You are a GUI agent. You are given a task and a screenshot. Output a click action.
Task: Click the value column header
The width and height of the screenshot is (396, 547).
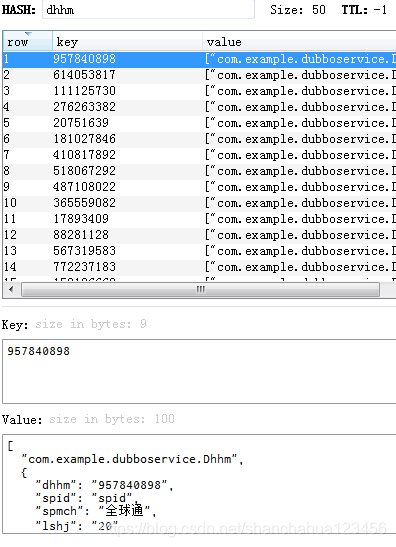pos(299,42)
